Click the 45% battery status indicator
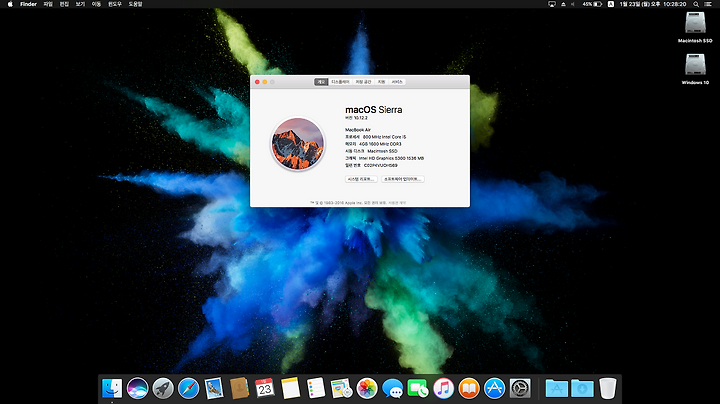 click(592, 4)
